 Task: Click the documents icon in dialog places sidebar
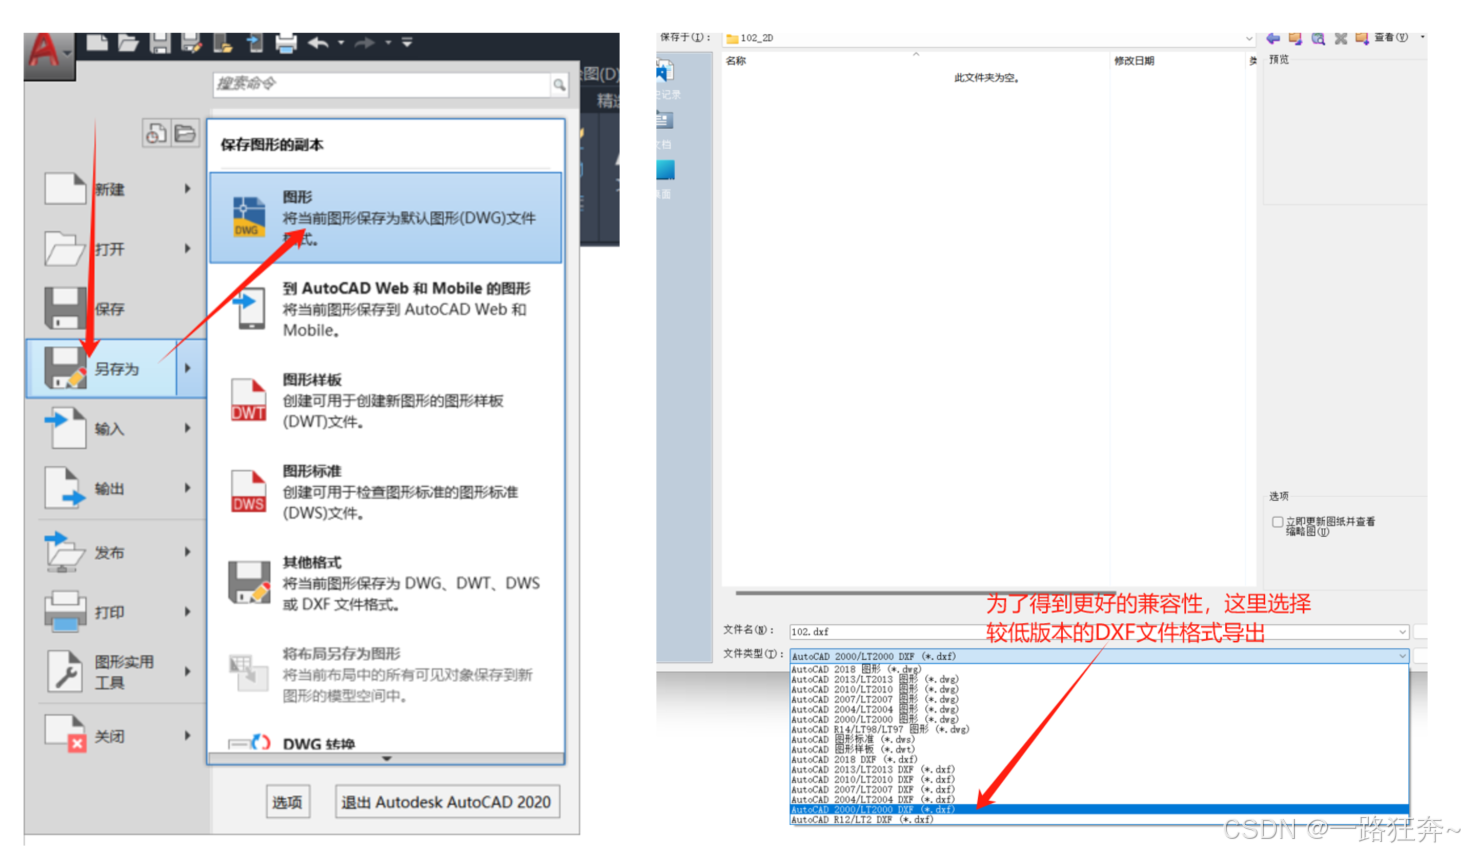[665, 121]
